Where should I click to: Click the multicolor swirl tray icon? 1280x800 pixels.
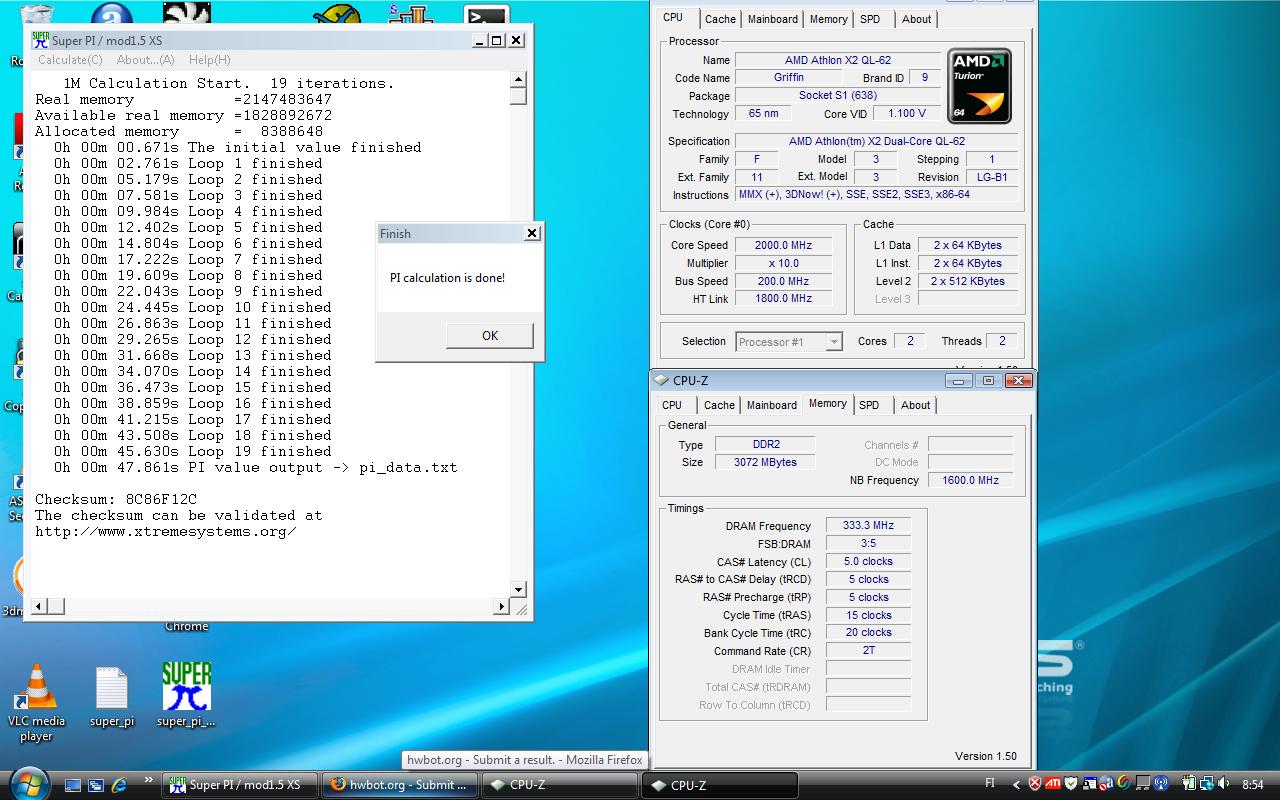[1125, 783]
